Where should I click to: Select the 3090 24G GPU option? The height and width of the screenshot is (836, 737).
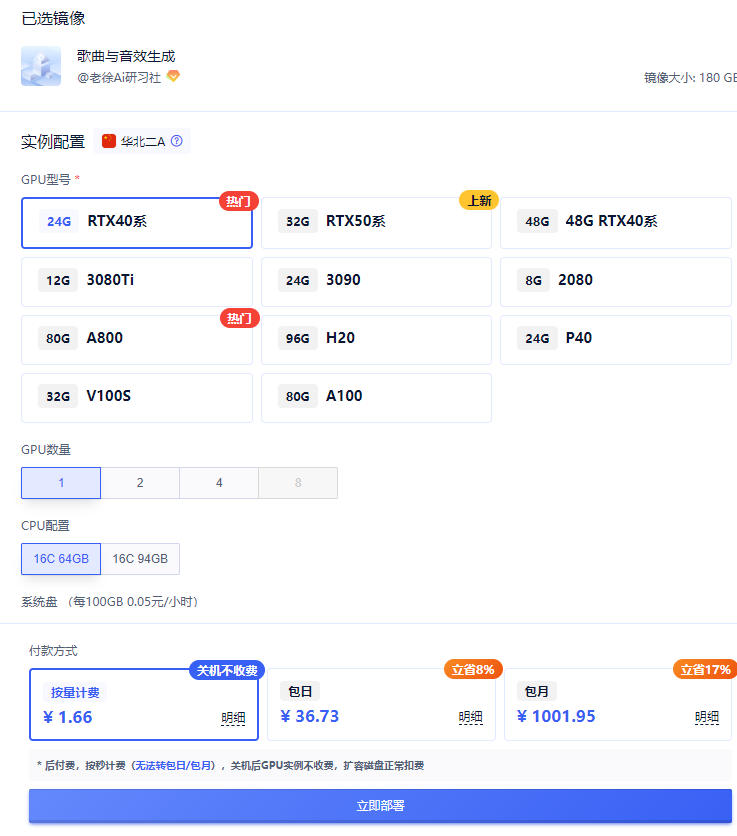tap(376, 281)
